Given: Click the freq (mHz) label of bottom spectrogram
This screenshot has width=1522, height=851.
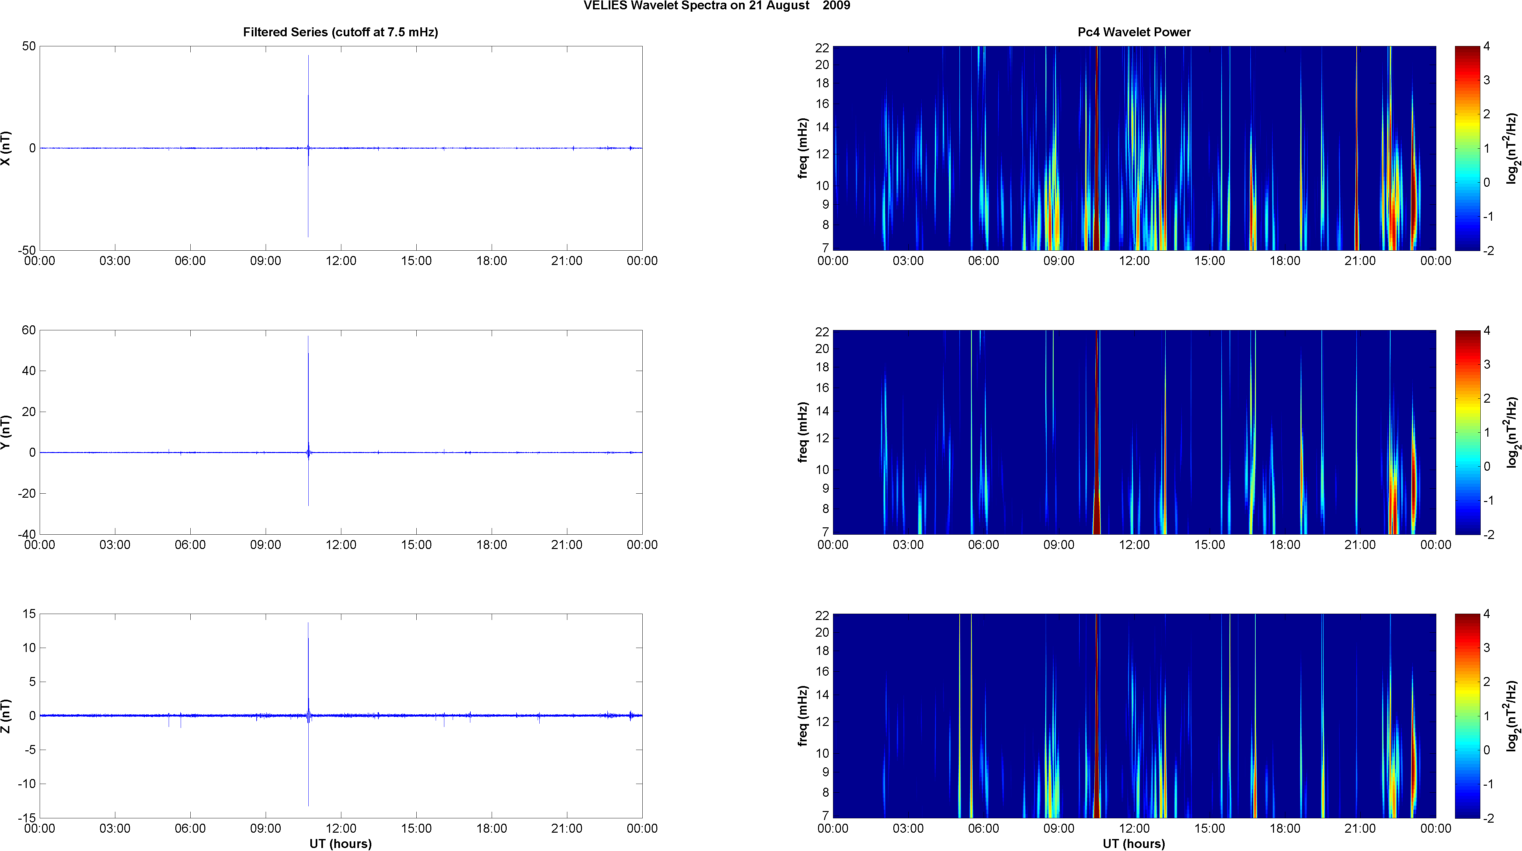Looking at the screenshot, I should point(802,716).
